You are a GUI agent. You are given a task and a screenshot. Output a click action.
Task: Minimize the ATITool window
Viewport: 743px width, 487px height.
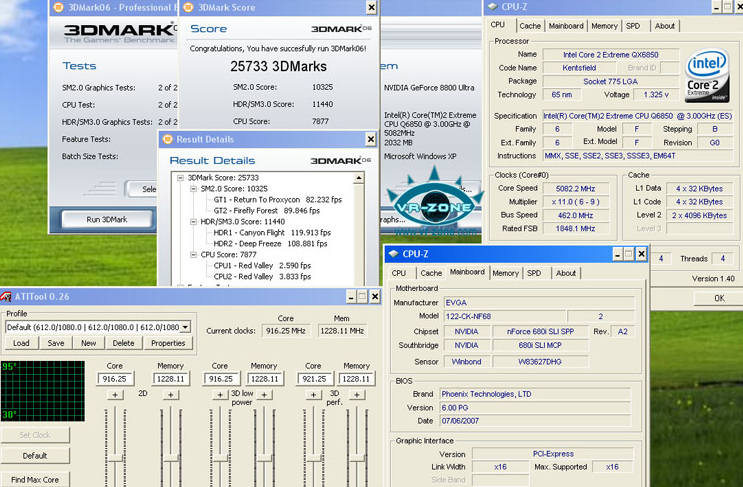coord(349,296)
